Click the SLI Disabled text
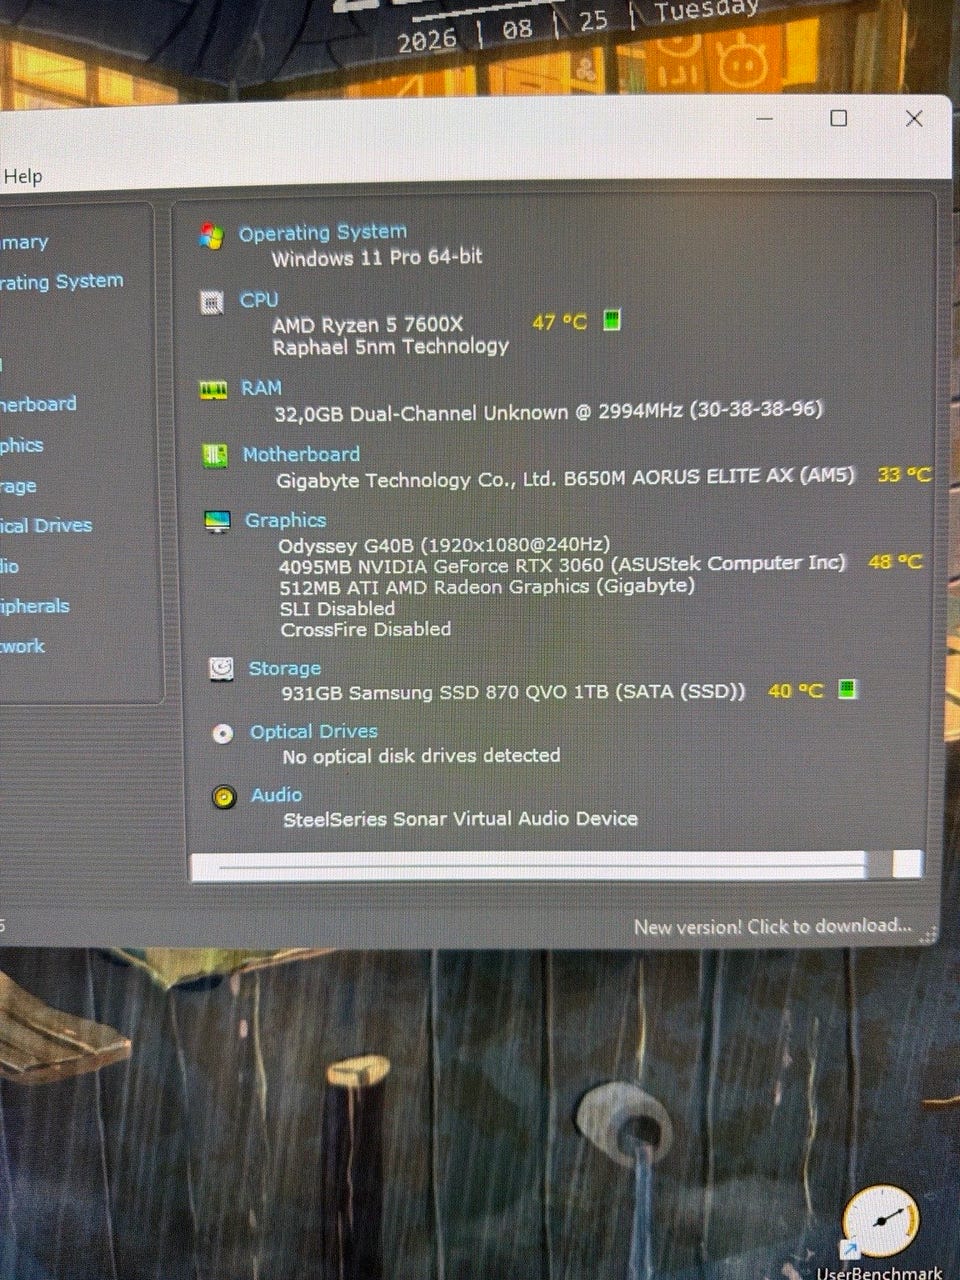 pos(338,608)
